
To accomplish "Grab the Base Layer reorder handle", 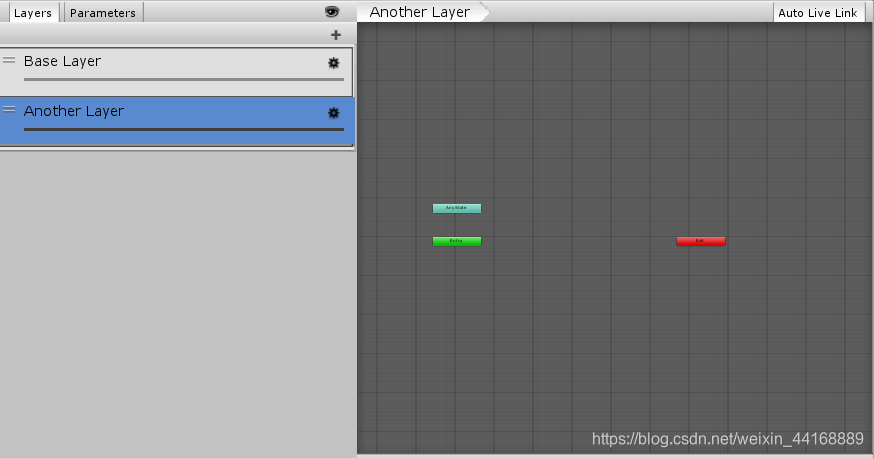I will 9,60.
